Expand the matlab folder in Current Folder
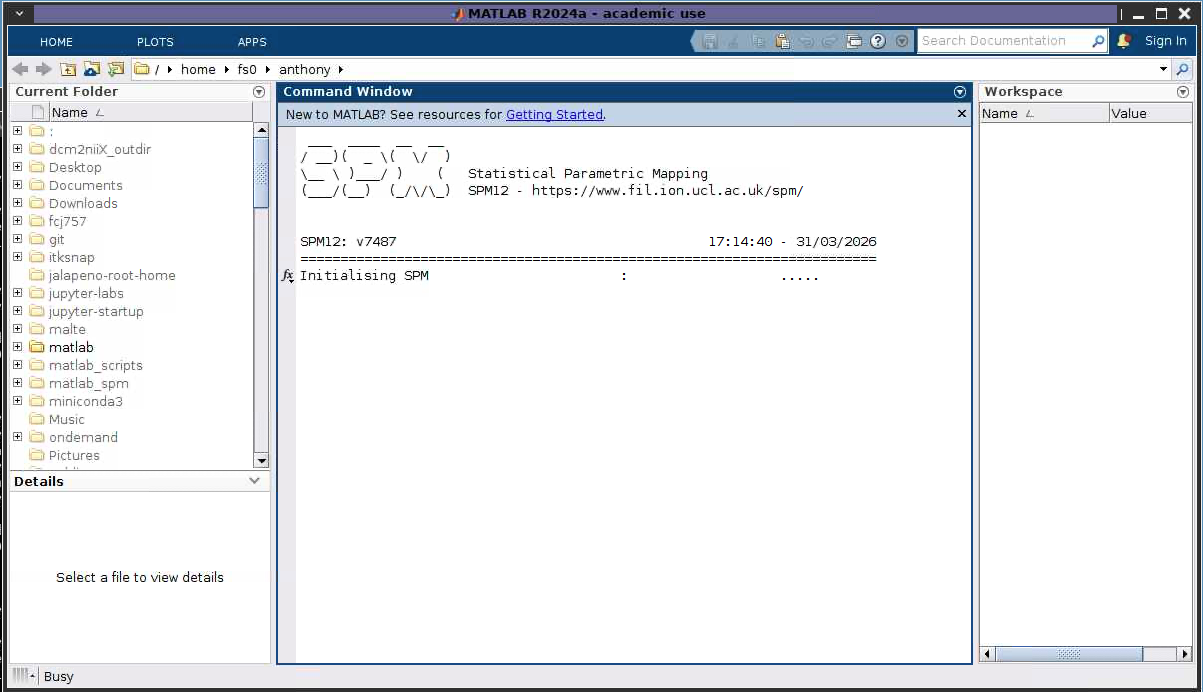The width and height of the screenshot is (1203, 692). (x=16, y=347)
